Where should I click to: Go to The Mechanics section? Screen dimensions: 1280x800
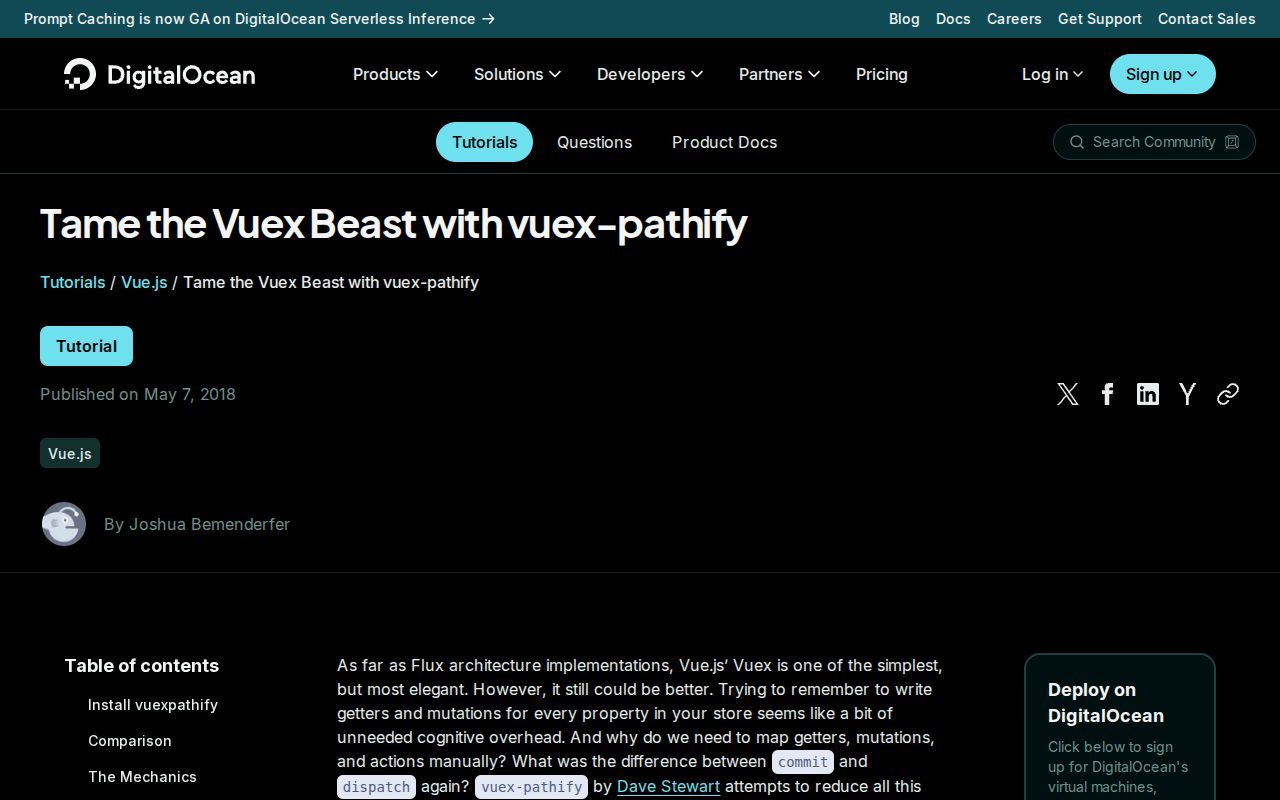[x=142, y=777]
